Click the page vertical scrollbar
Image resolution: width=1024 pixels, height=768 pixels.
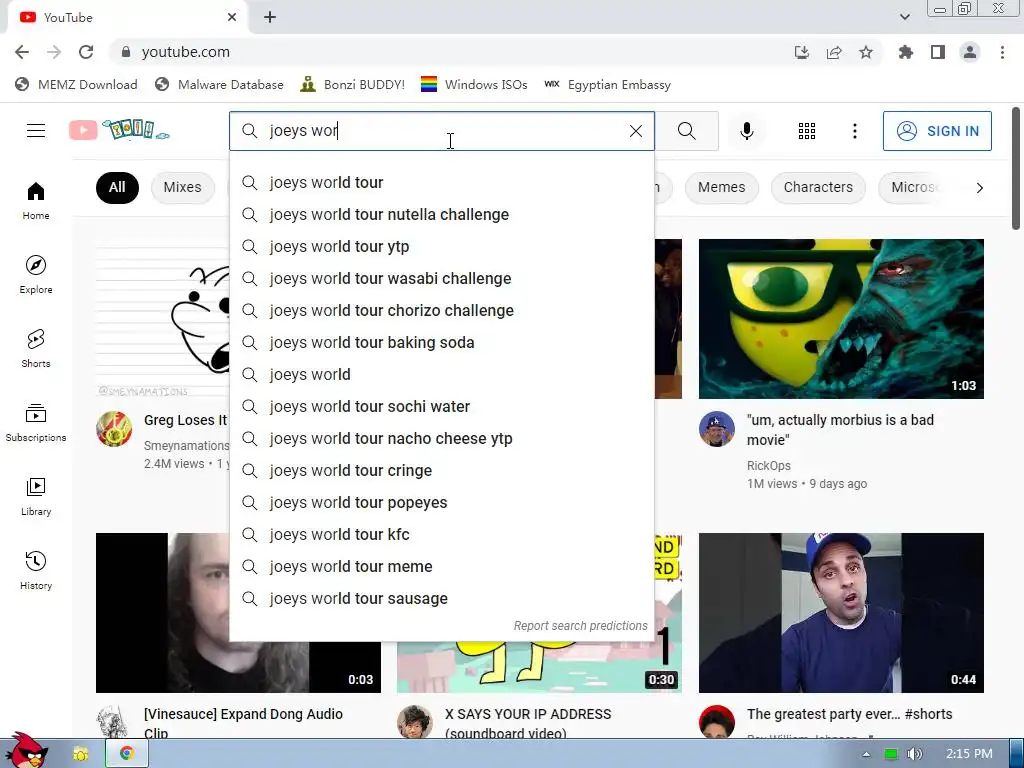tap(1016, 168)
